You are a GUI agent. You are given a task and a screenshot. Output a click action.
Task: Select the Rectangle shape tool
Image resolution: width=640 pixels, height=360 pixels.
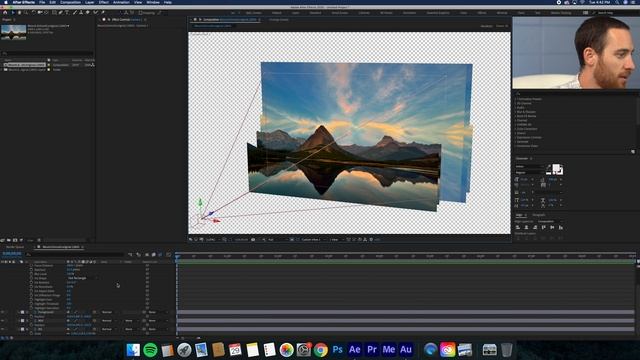click(x=54, y=13)
